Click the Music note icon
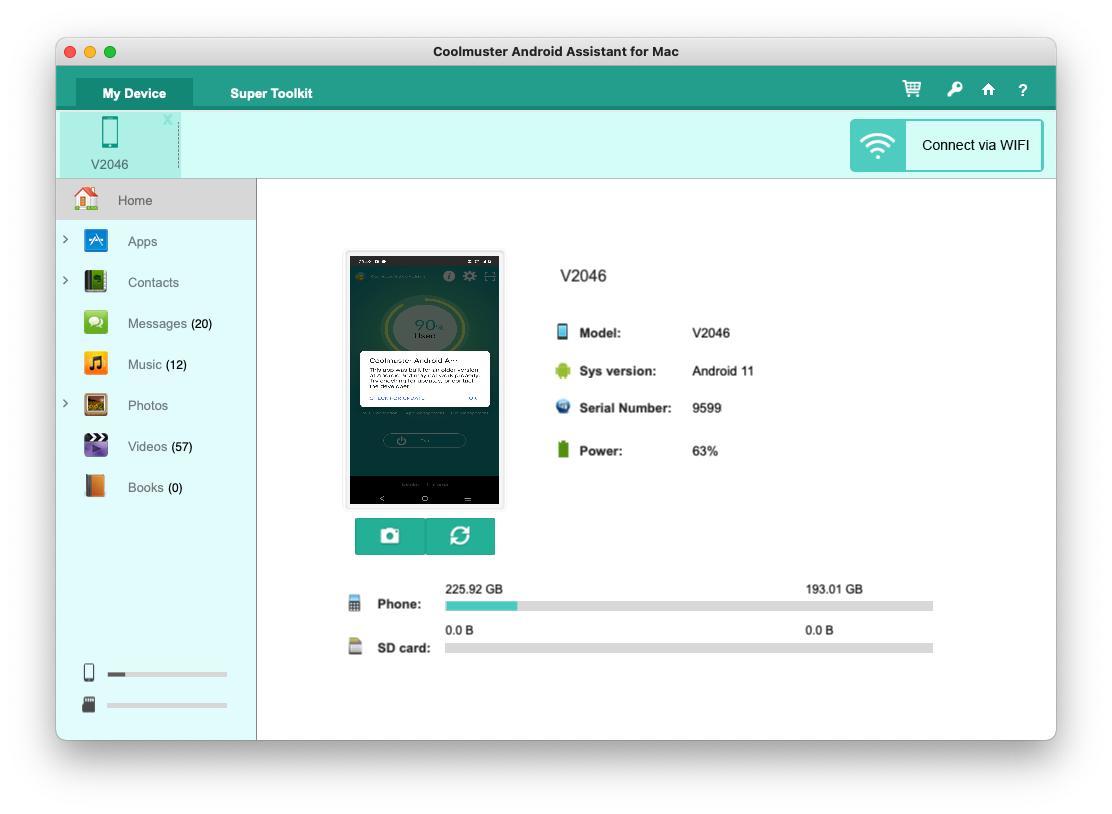The height and width of the screenshot is (814, 1112). click(96, 364)
